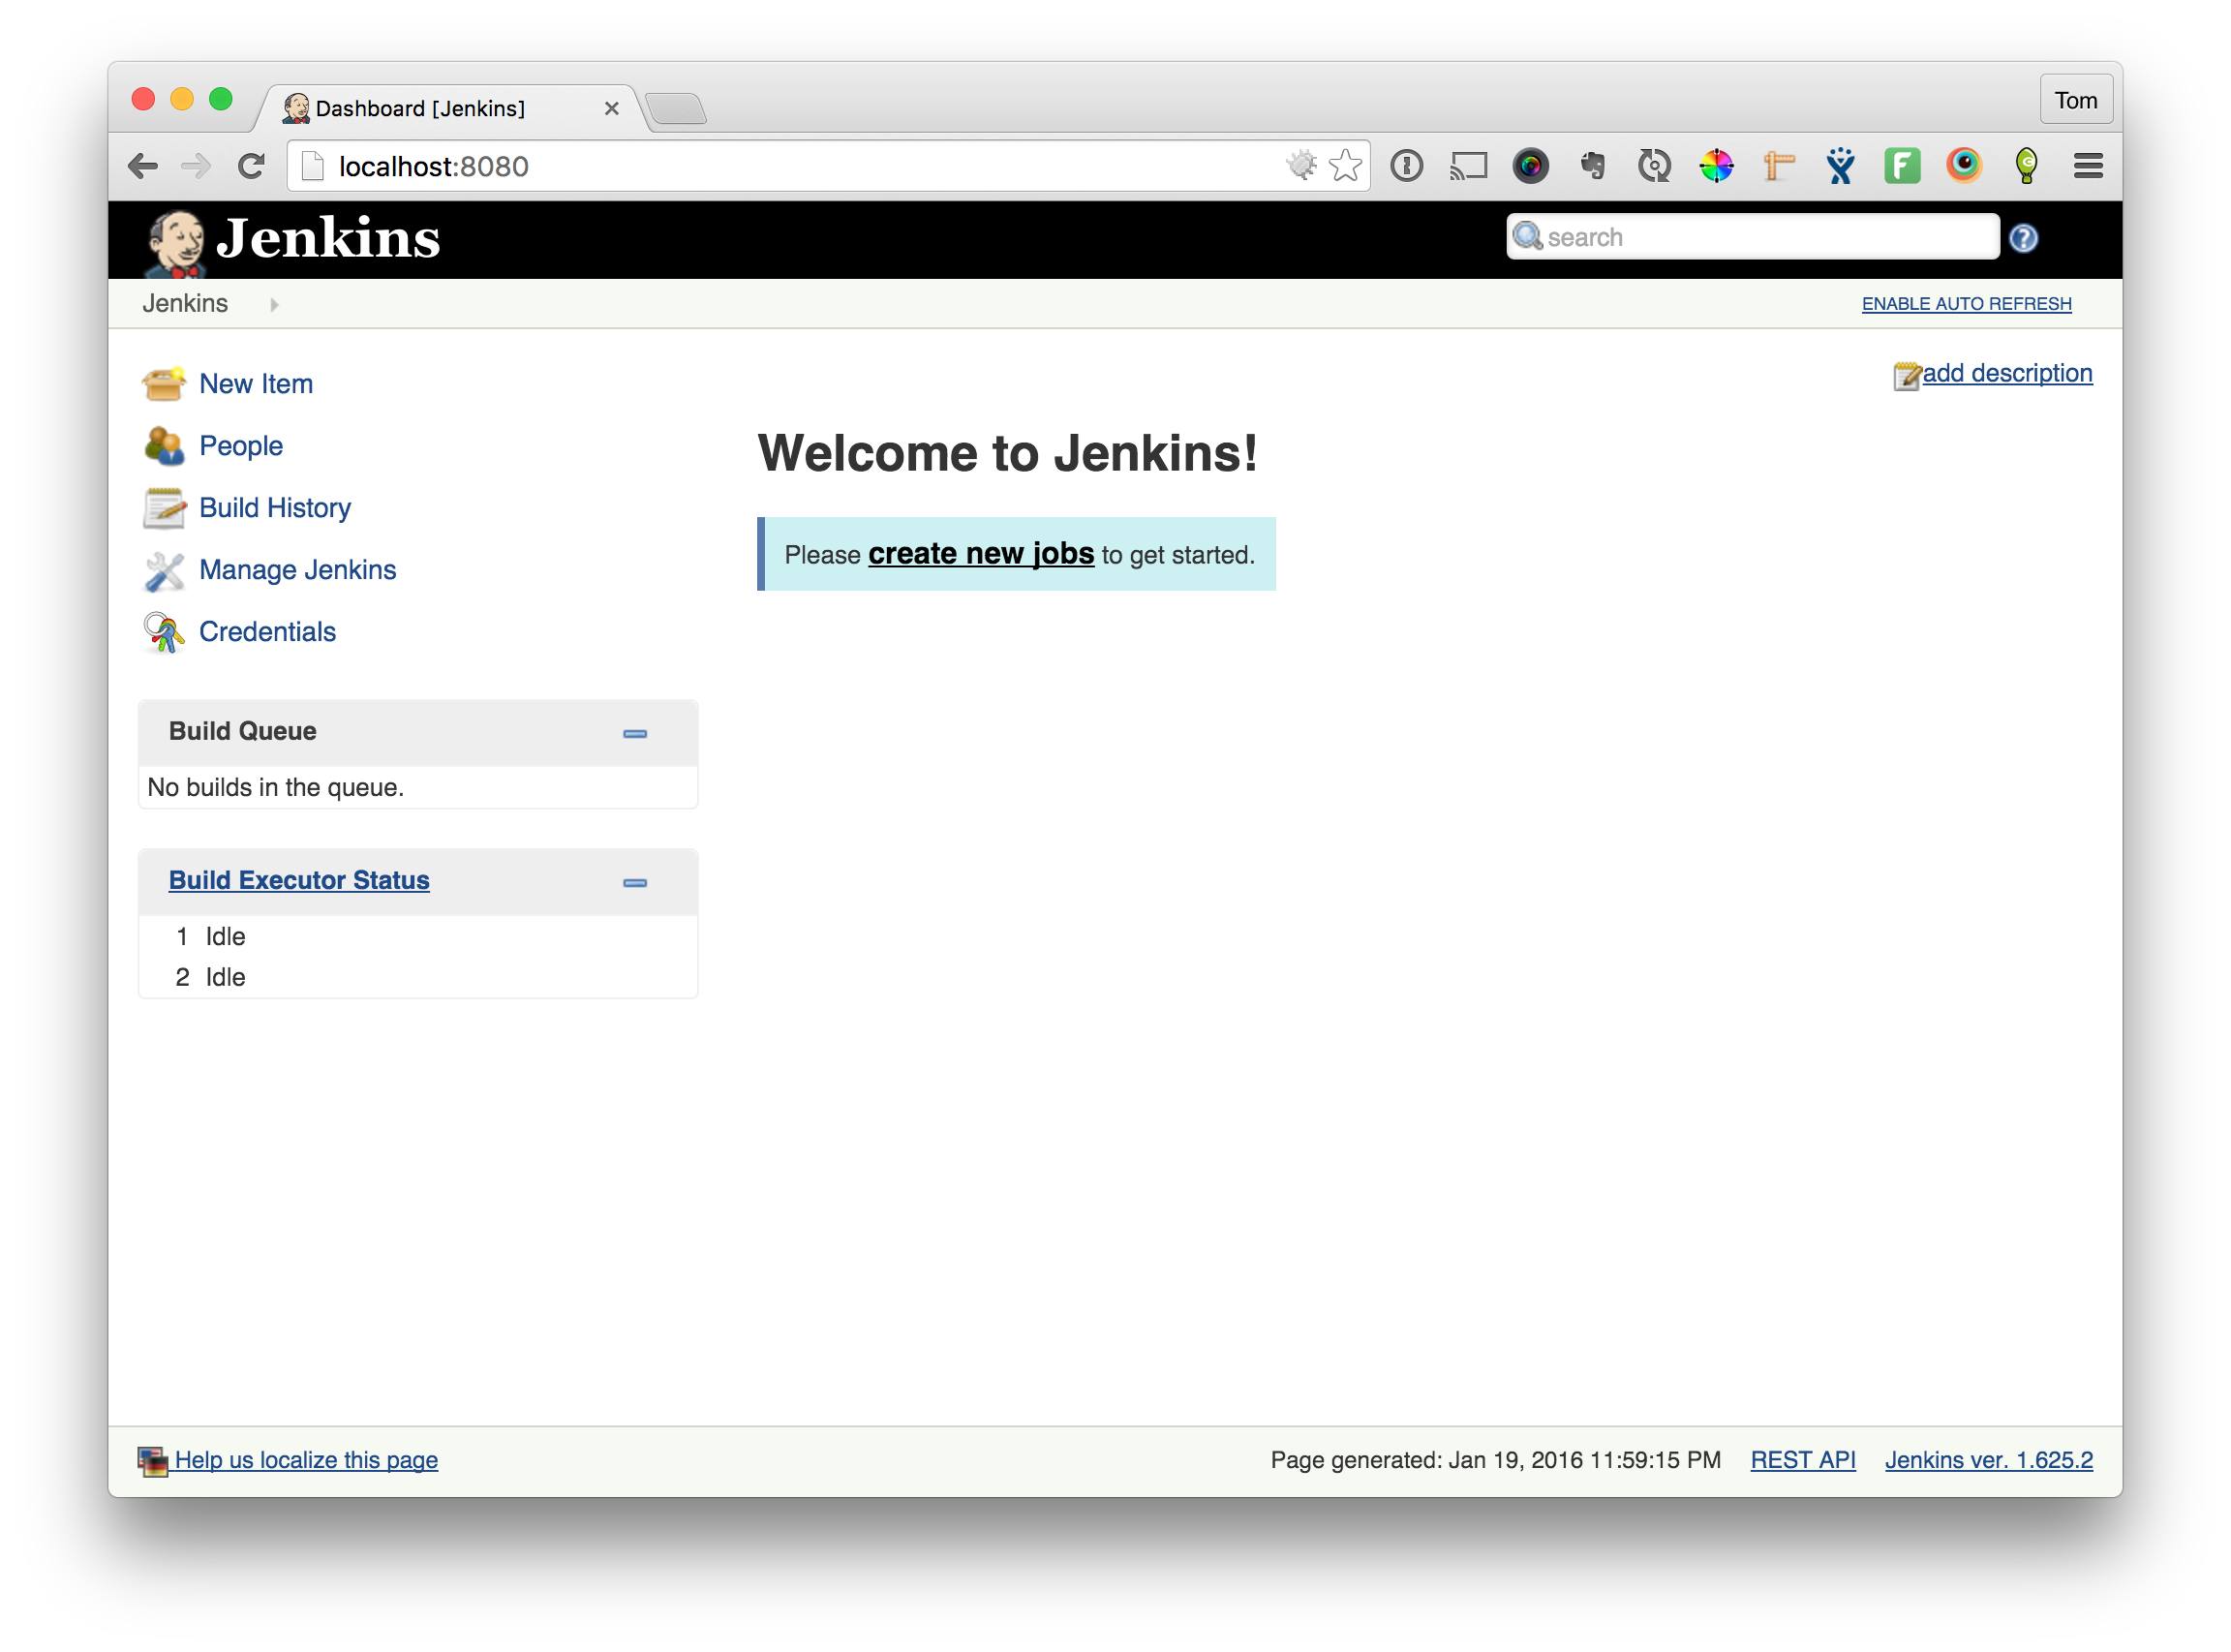Open the Build Executor Status link
Screen dimensions: 2231x1652
pyautogui.click(x=299, y=880)
